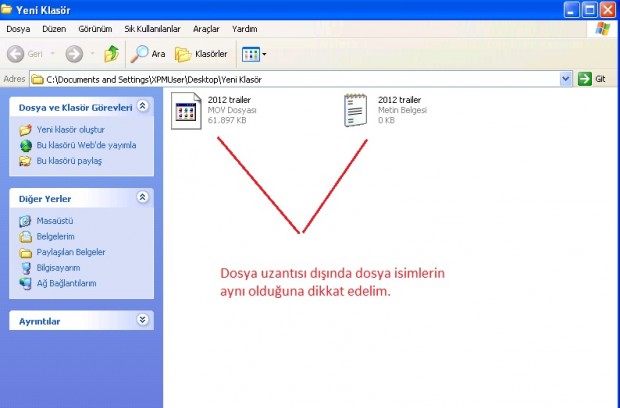Collapse the Dosya ve Klasör Görevleri panel

pyautogui.click(x=143, y=106)
